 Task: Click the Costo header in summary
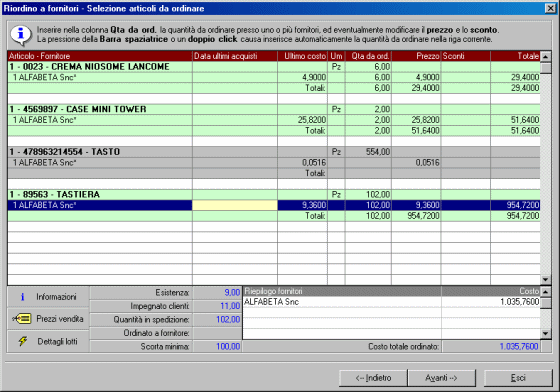491,291
